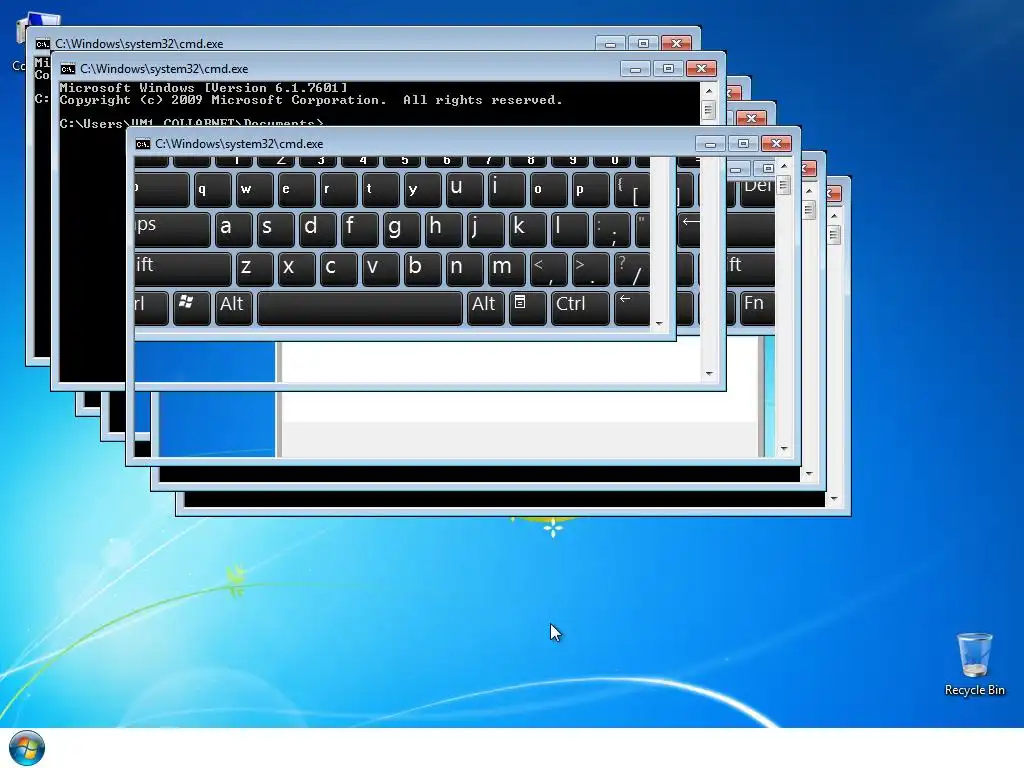
Task: Click the r key
Action: coord(338,189)
